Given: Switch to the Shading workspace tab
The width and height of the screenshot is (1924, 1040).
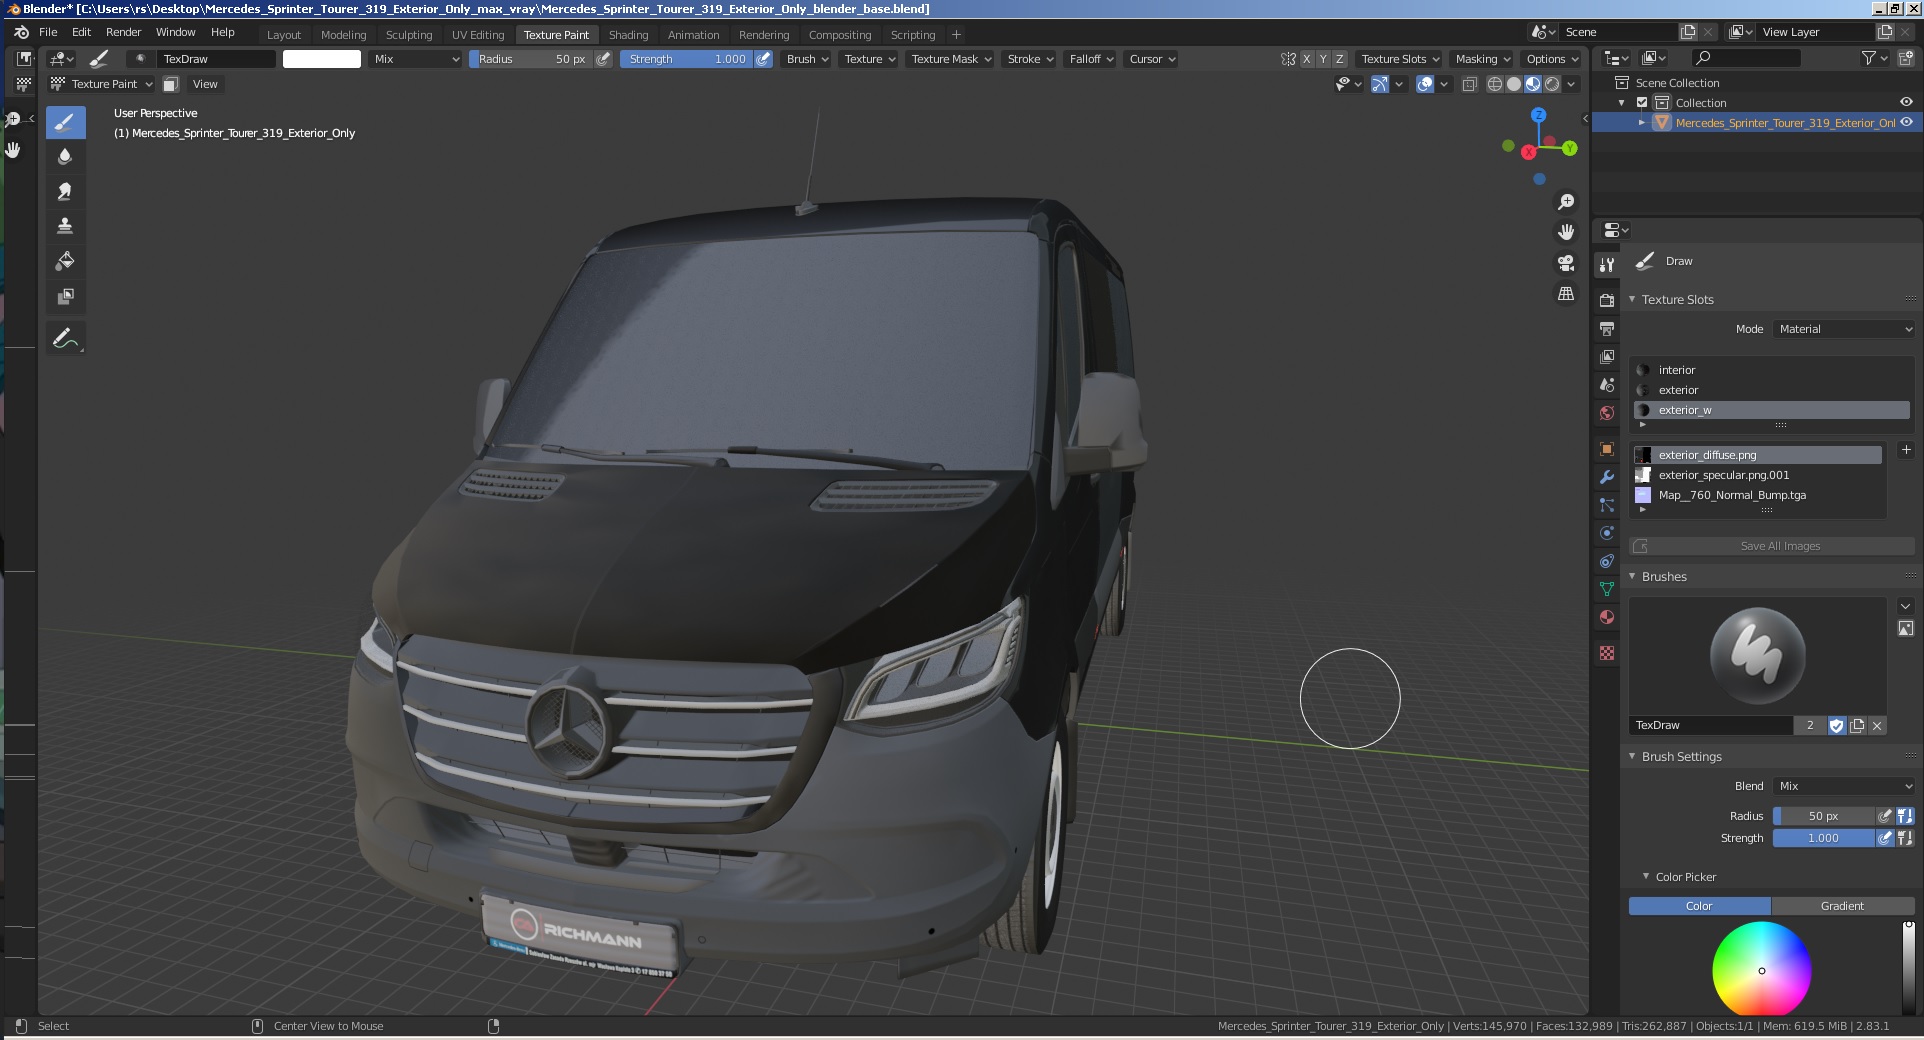Looking at the screenshot, I should (628, 34).
